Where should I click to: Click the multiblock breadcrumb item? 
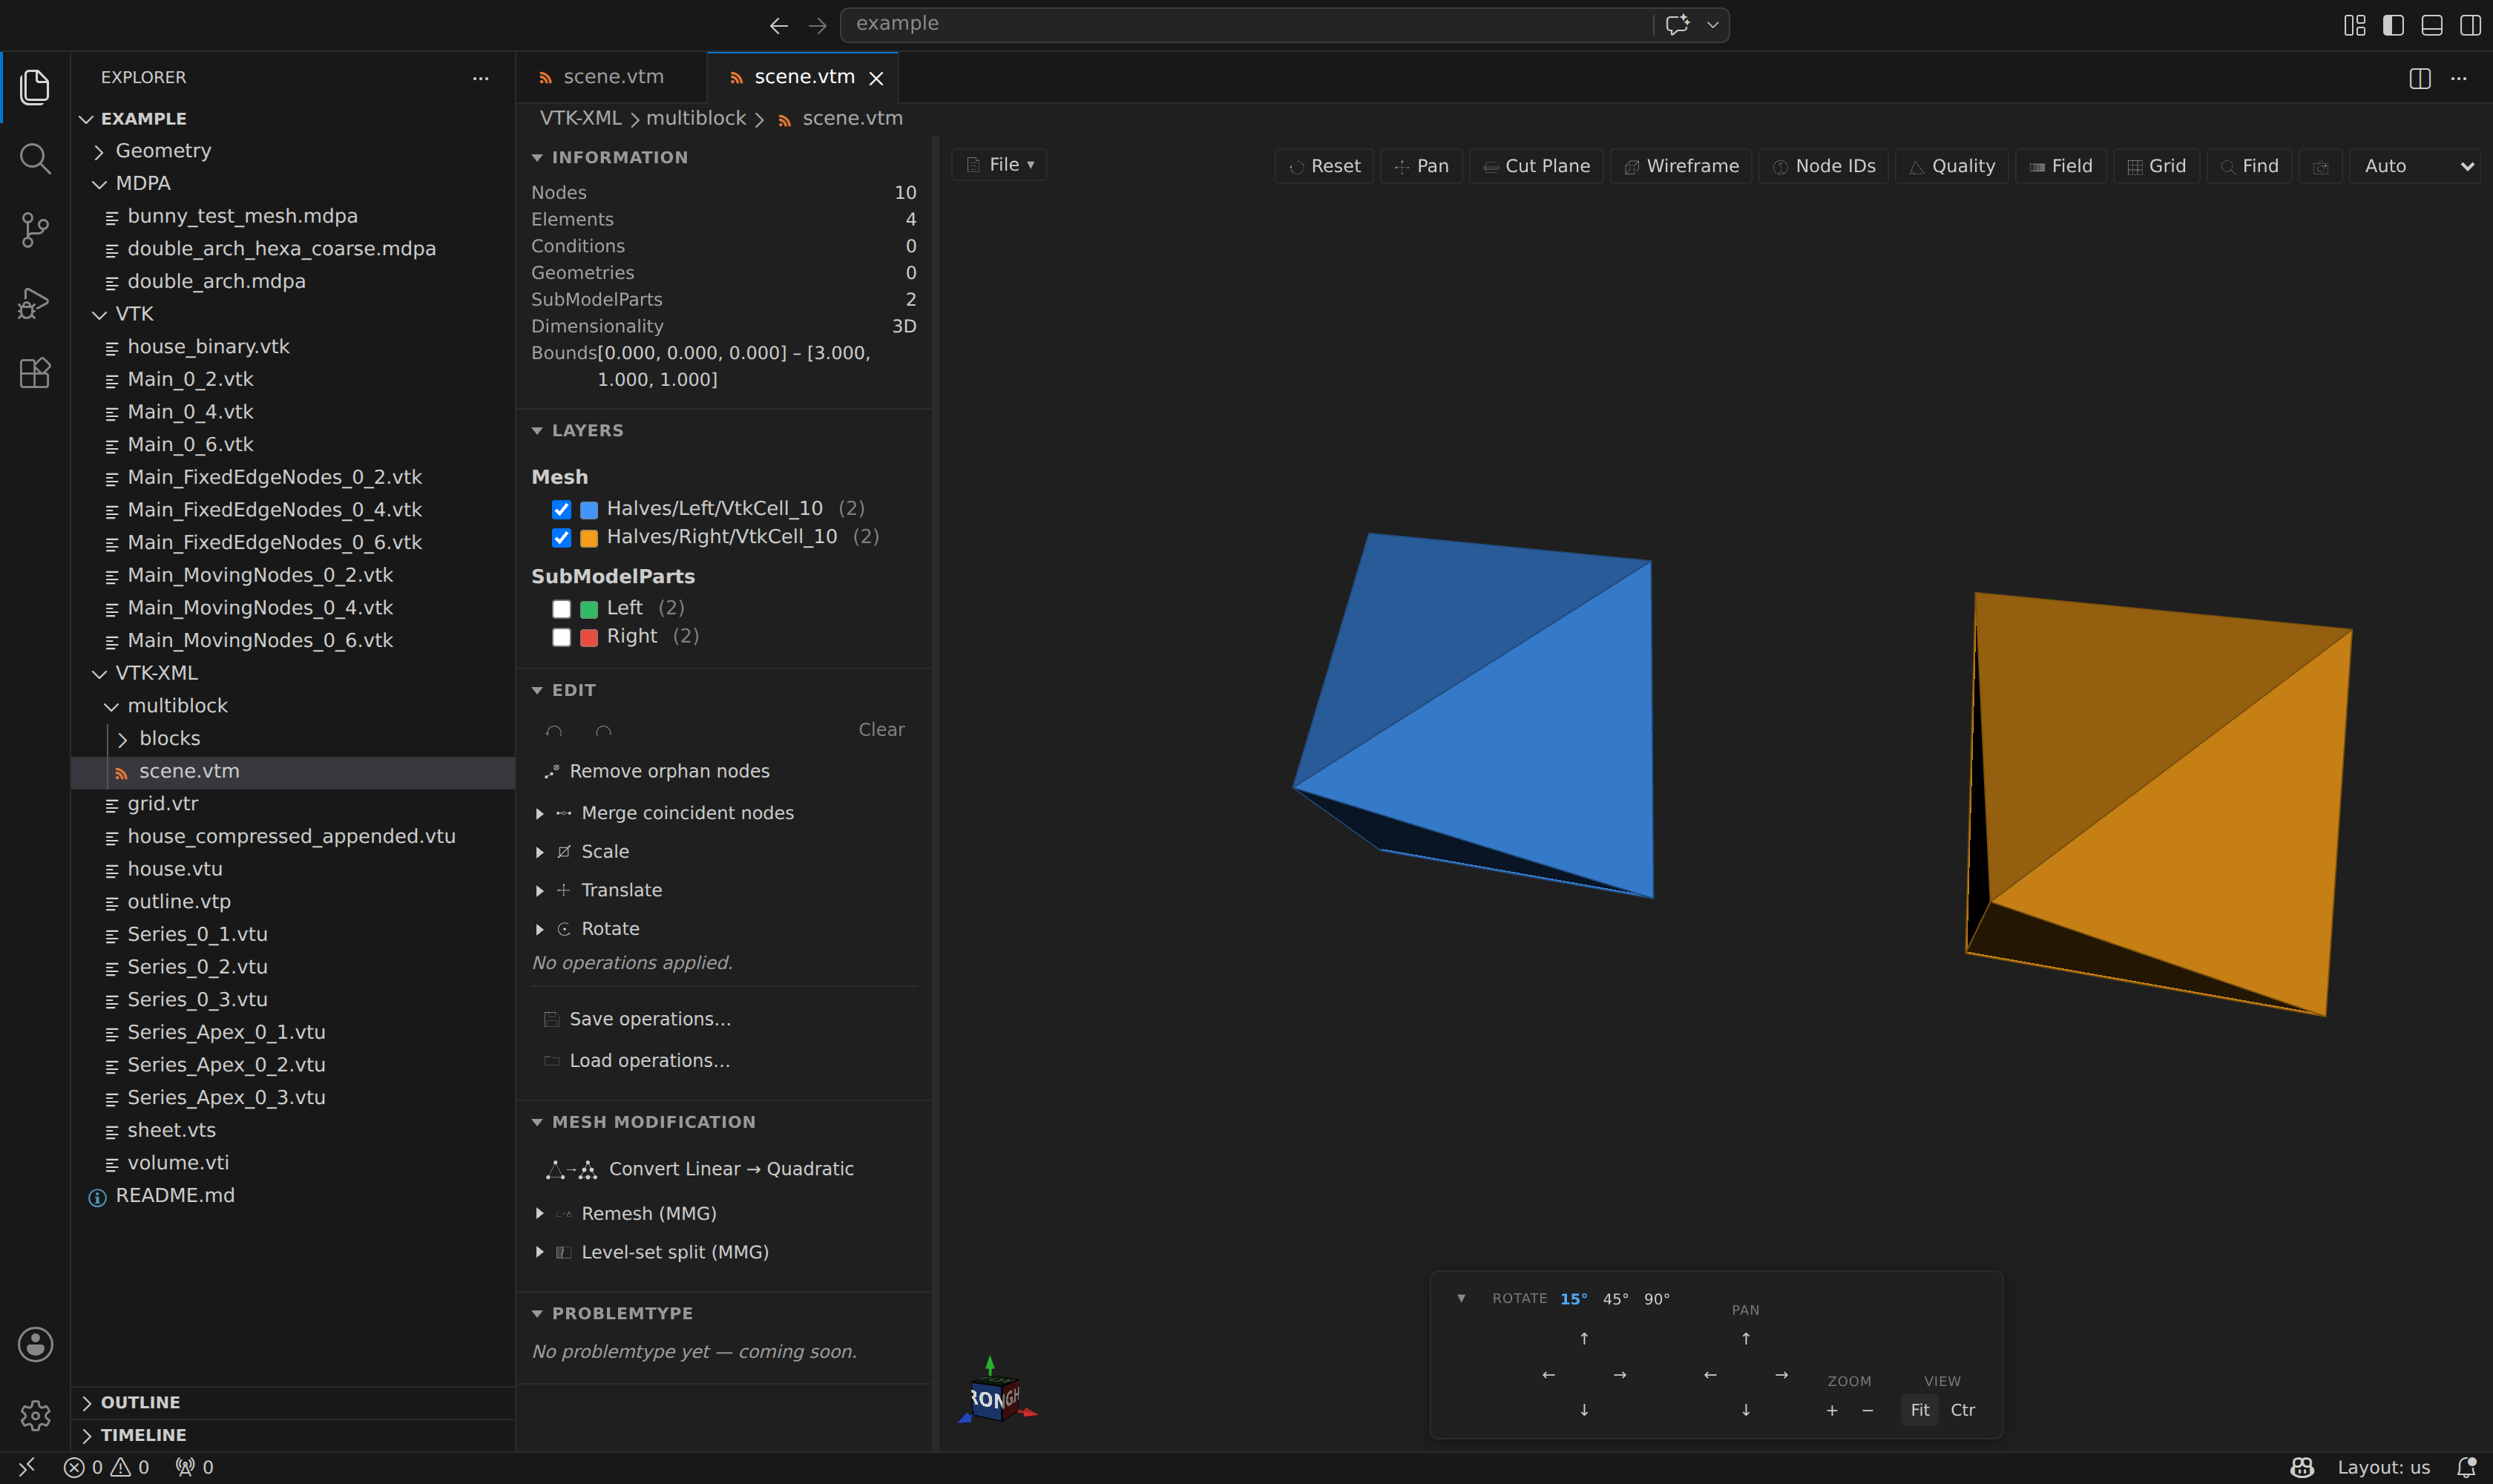click(x=696, y=118)
